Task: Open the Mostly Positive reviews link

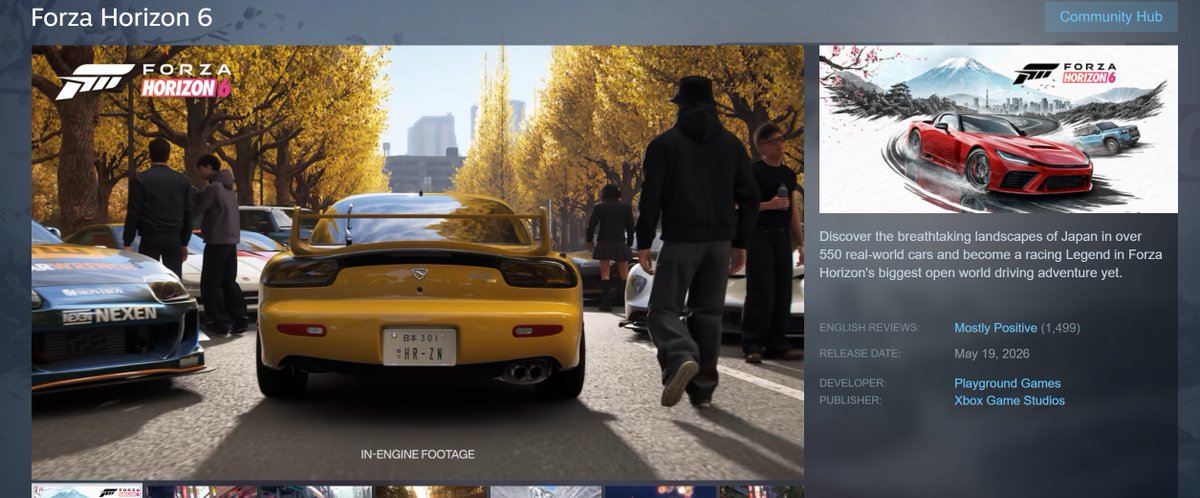Action: click(x=995, y=328)
